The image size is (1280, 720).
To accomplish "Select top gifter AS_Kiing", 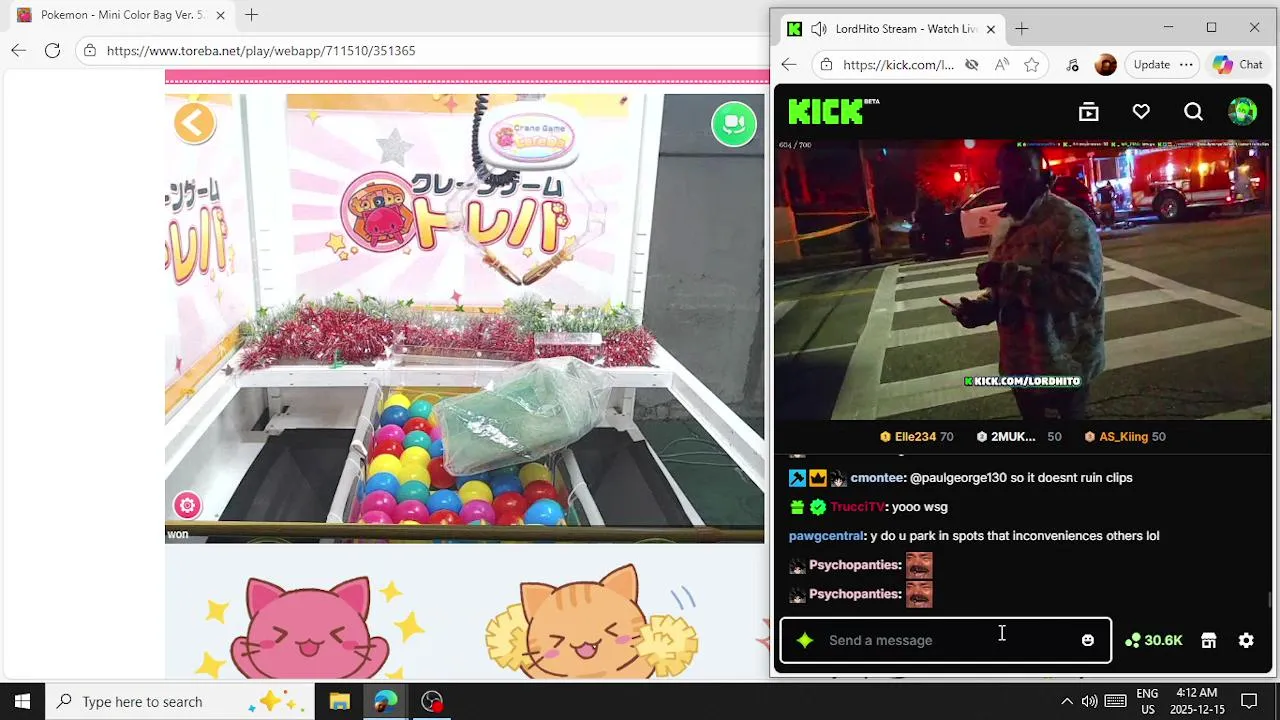I will (1124, 437).
